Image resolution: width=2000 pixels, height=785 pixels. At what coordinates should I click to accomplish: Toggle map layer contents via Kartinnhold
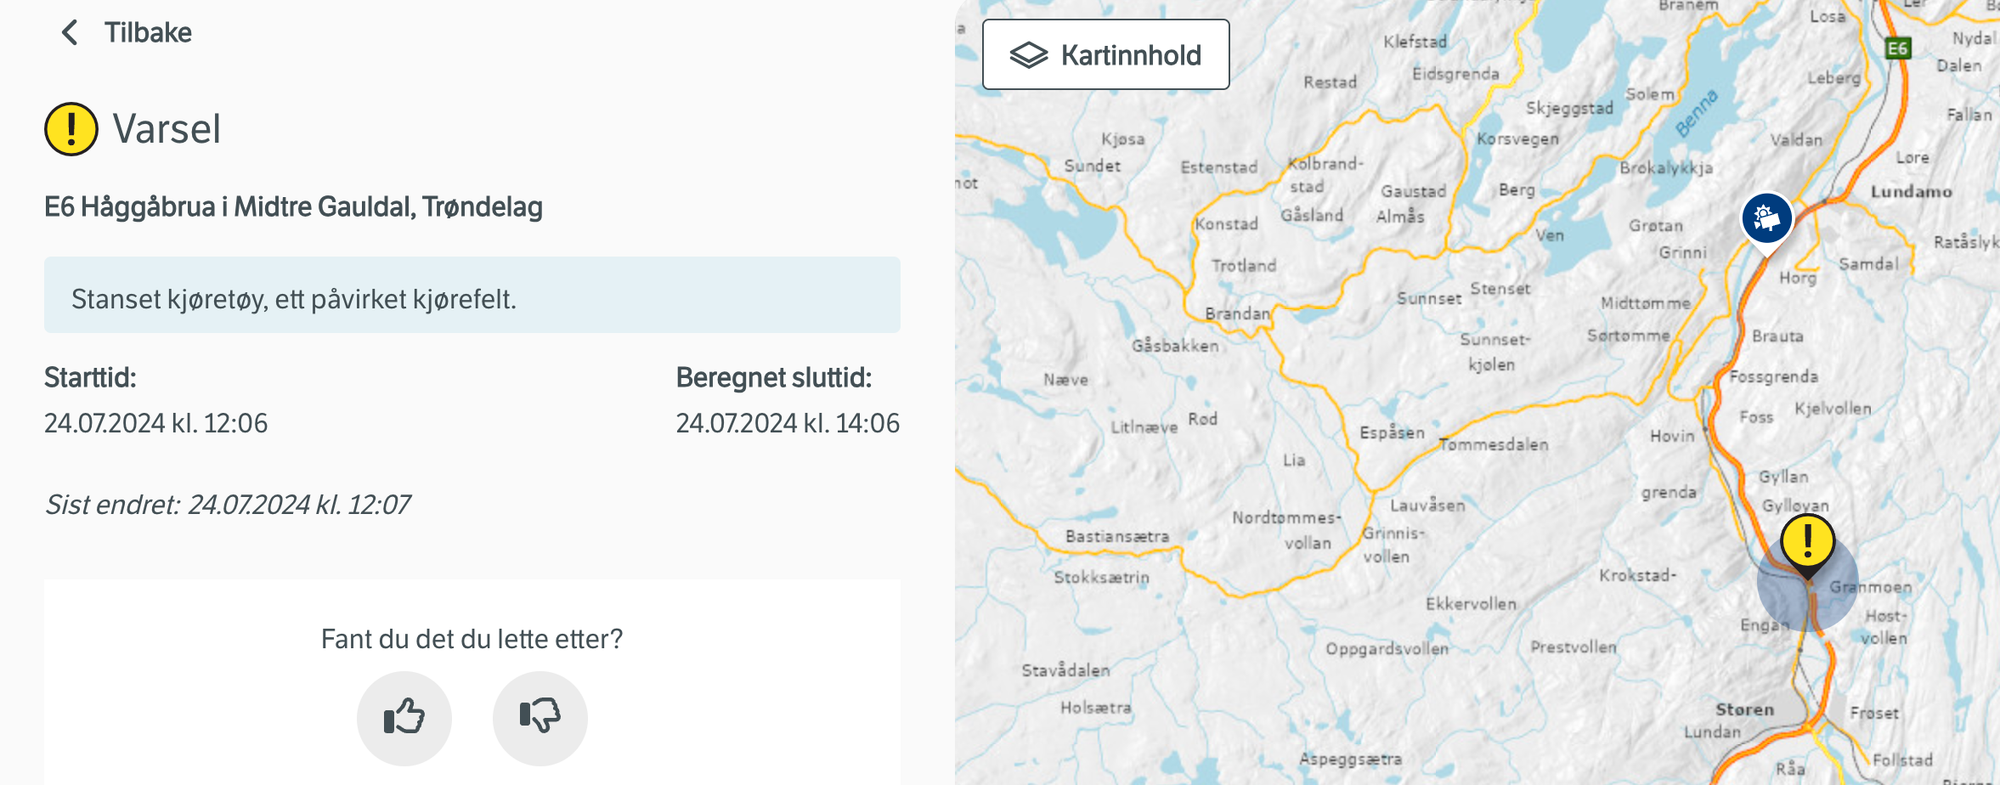pyautogui.click(x=1105, y=54)
